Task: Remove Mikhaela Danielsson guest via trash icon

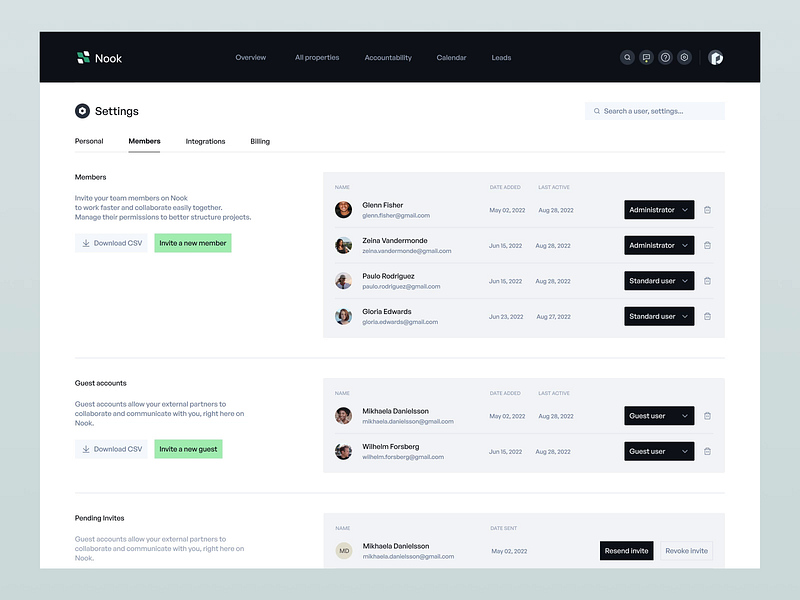Action: [x=707, y=416]
